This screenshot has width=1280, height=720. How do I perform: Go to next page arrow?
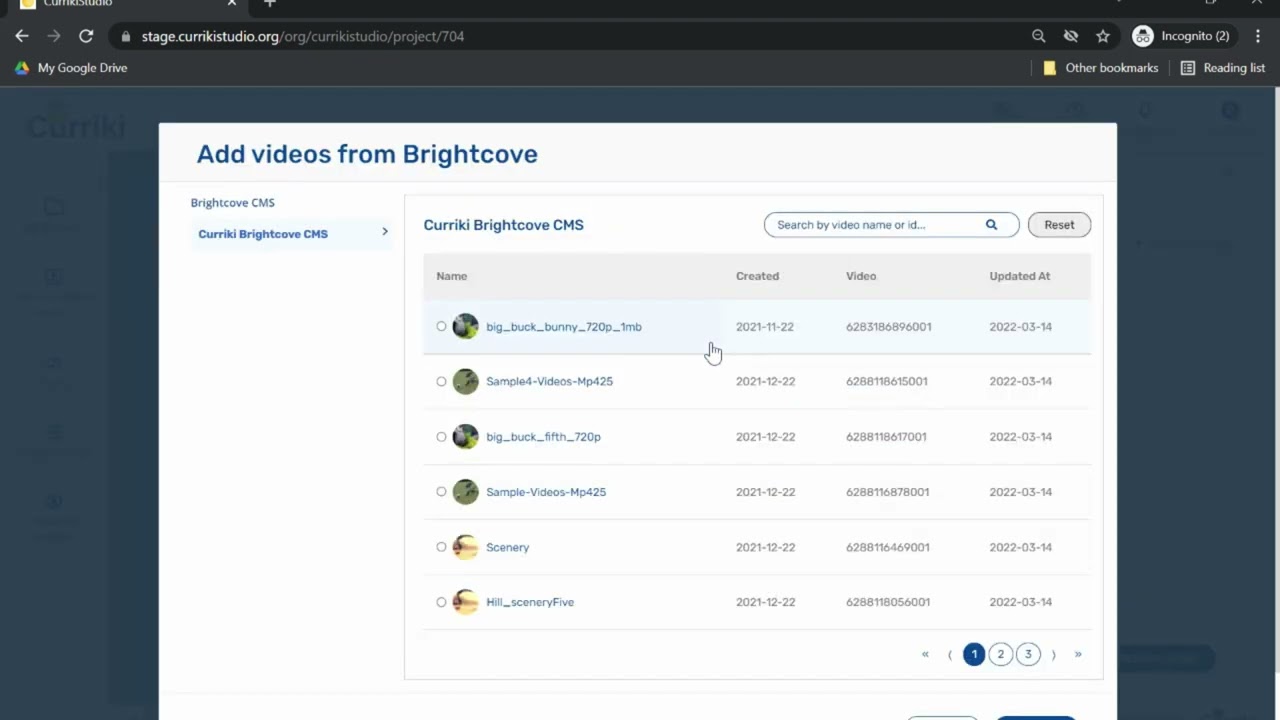pyautogui.click(x=1053, y=655)
